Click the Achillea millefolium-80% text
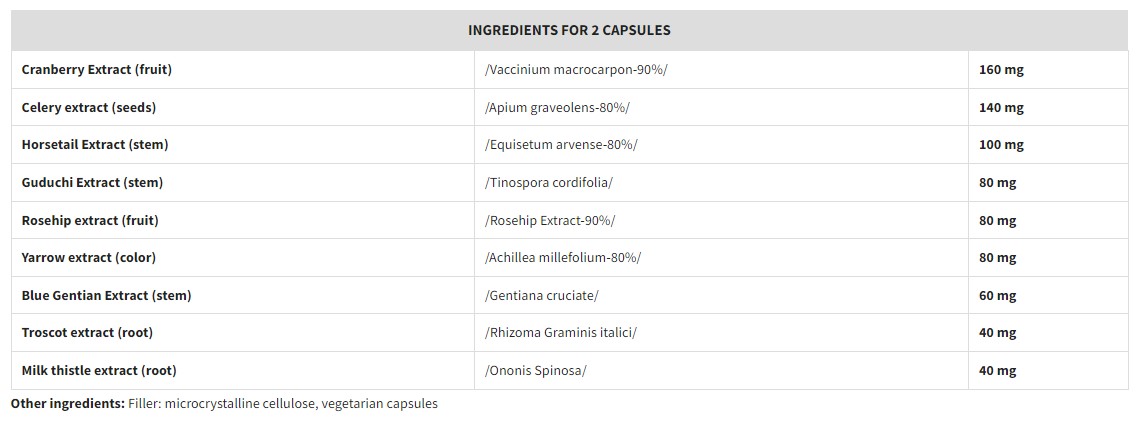Screen dimensions: 1144x438 pos(563,257)
